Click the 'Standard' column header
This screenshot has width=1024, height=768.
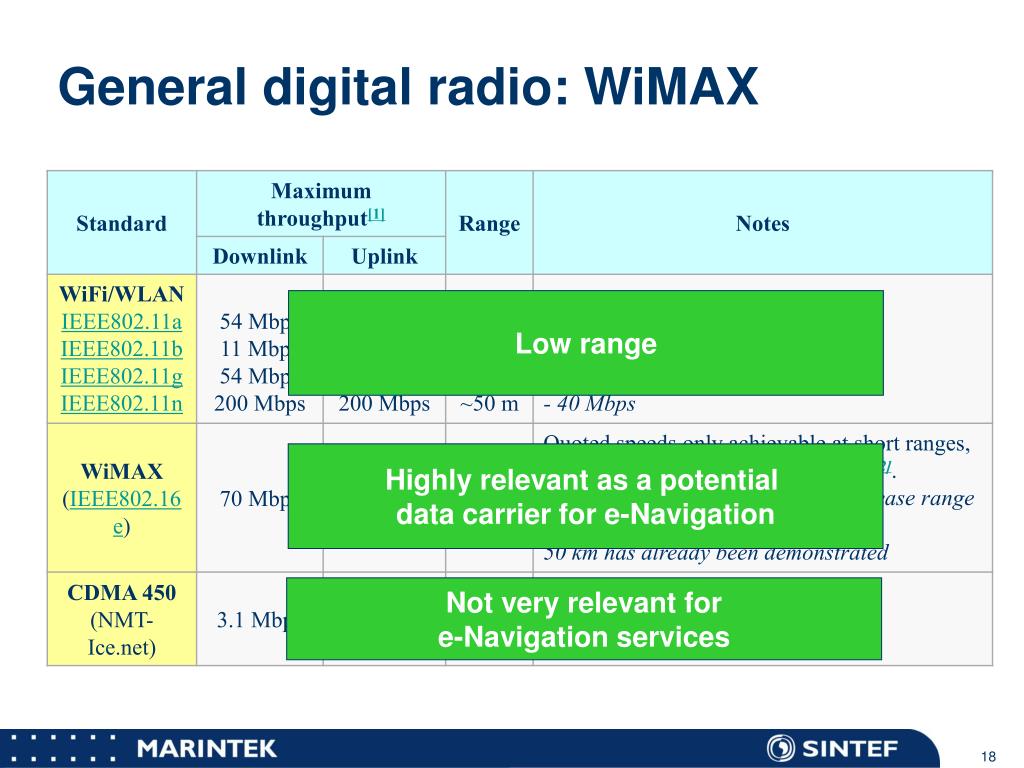point(121,223)
